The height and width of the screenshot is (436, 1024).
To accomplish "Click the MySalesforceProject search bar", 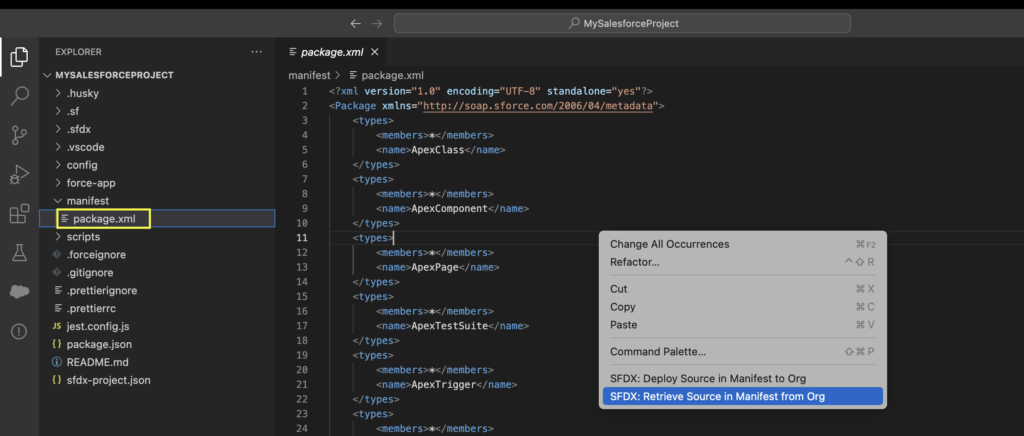I will click(x=622, y=23).
